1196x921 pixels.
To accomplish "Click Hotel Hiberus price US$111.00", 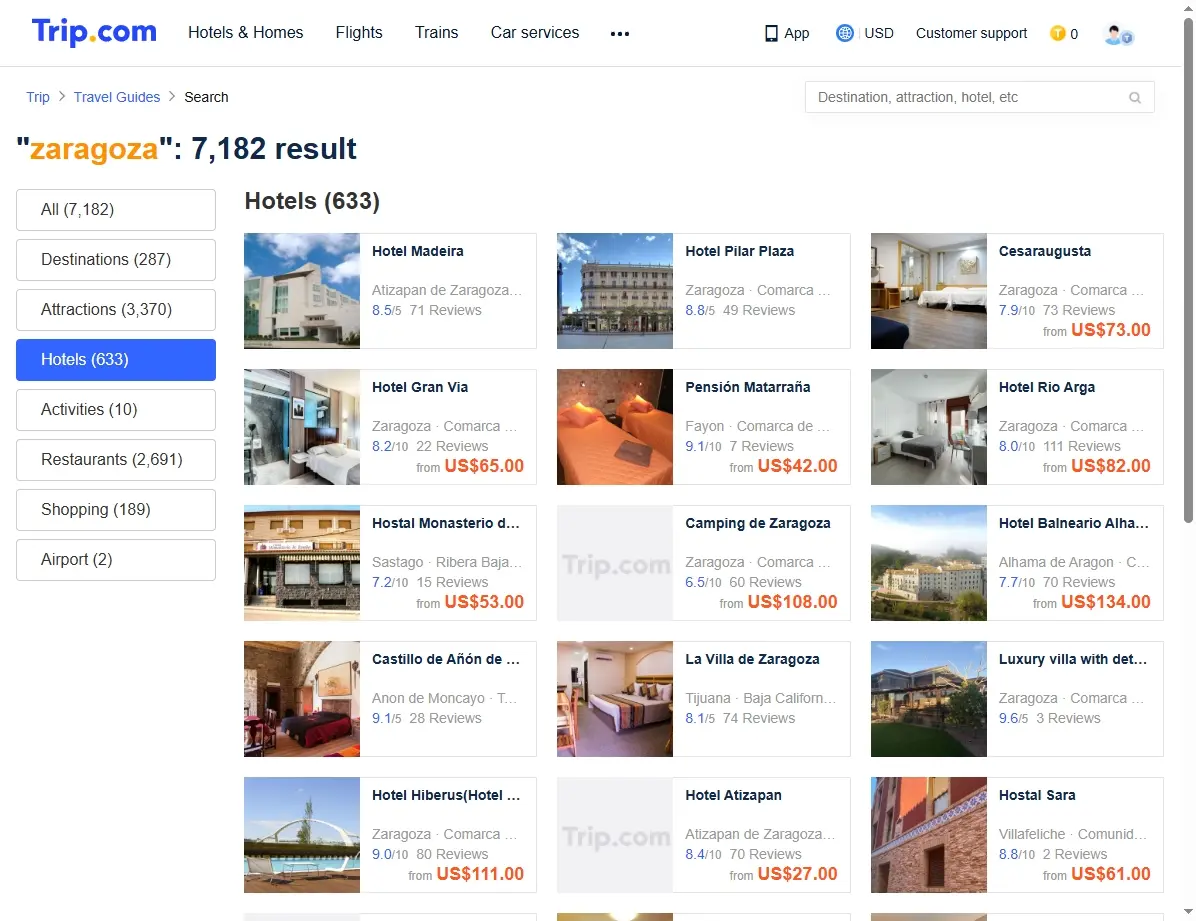I will click(480, 874).
